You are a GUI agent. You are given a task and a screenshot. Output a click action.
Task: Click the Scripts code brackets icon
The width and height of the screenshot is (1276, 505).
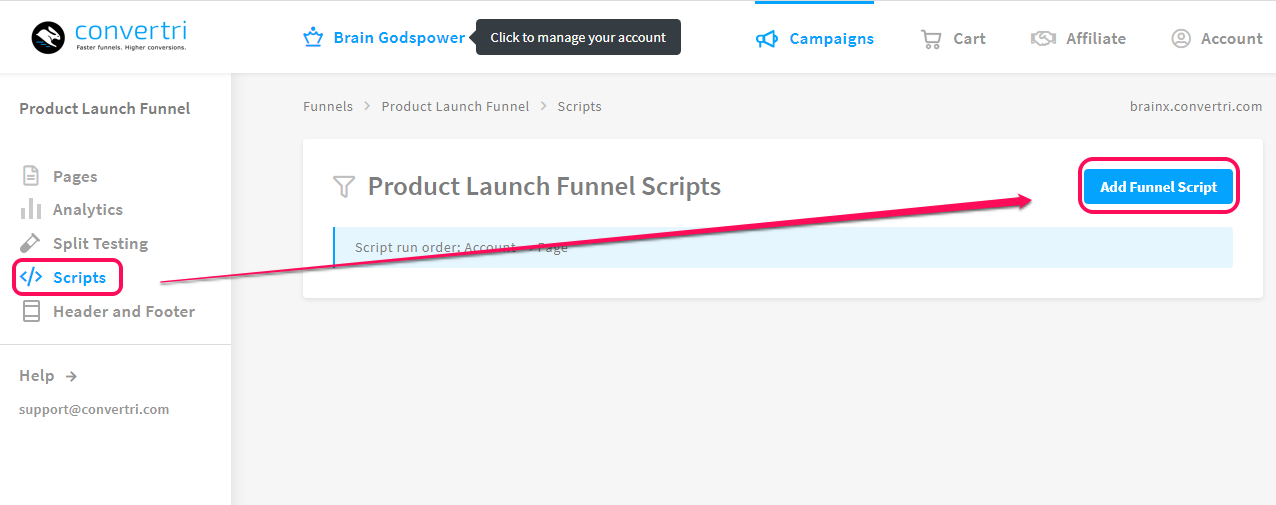(x=31, y=277)
